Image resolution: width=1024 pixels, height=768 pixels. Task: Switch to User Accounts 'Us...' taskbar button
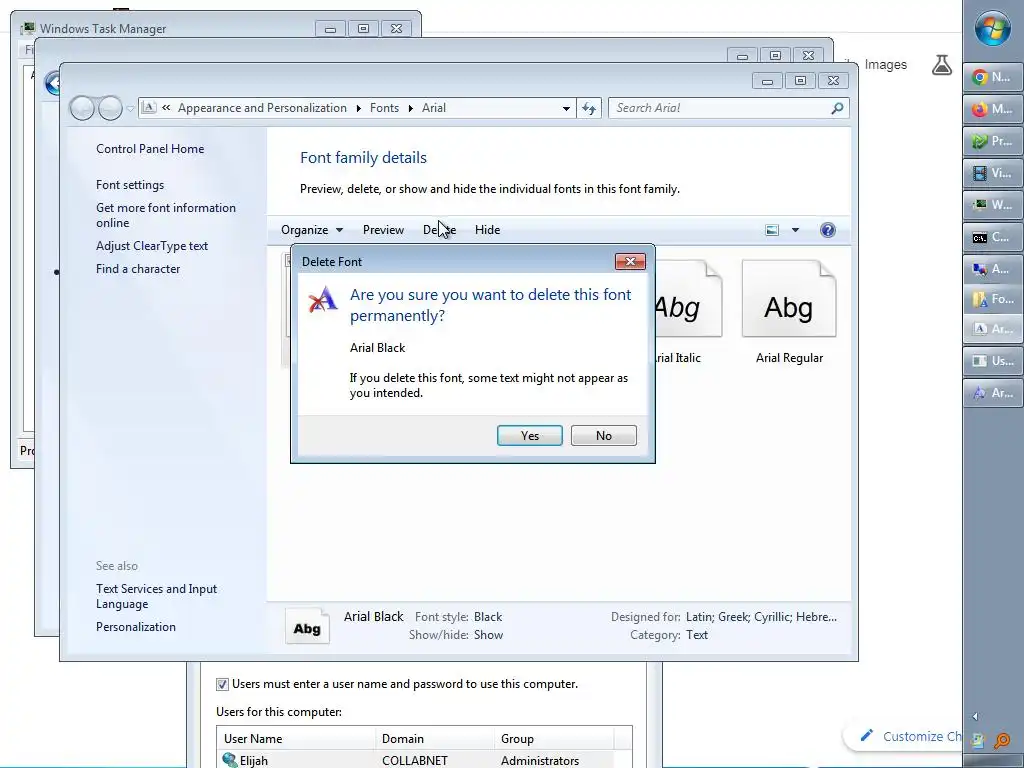coord(993,361)
